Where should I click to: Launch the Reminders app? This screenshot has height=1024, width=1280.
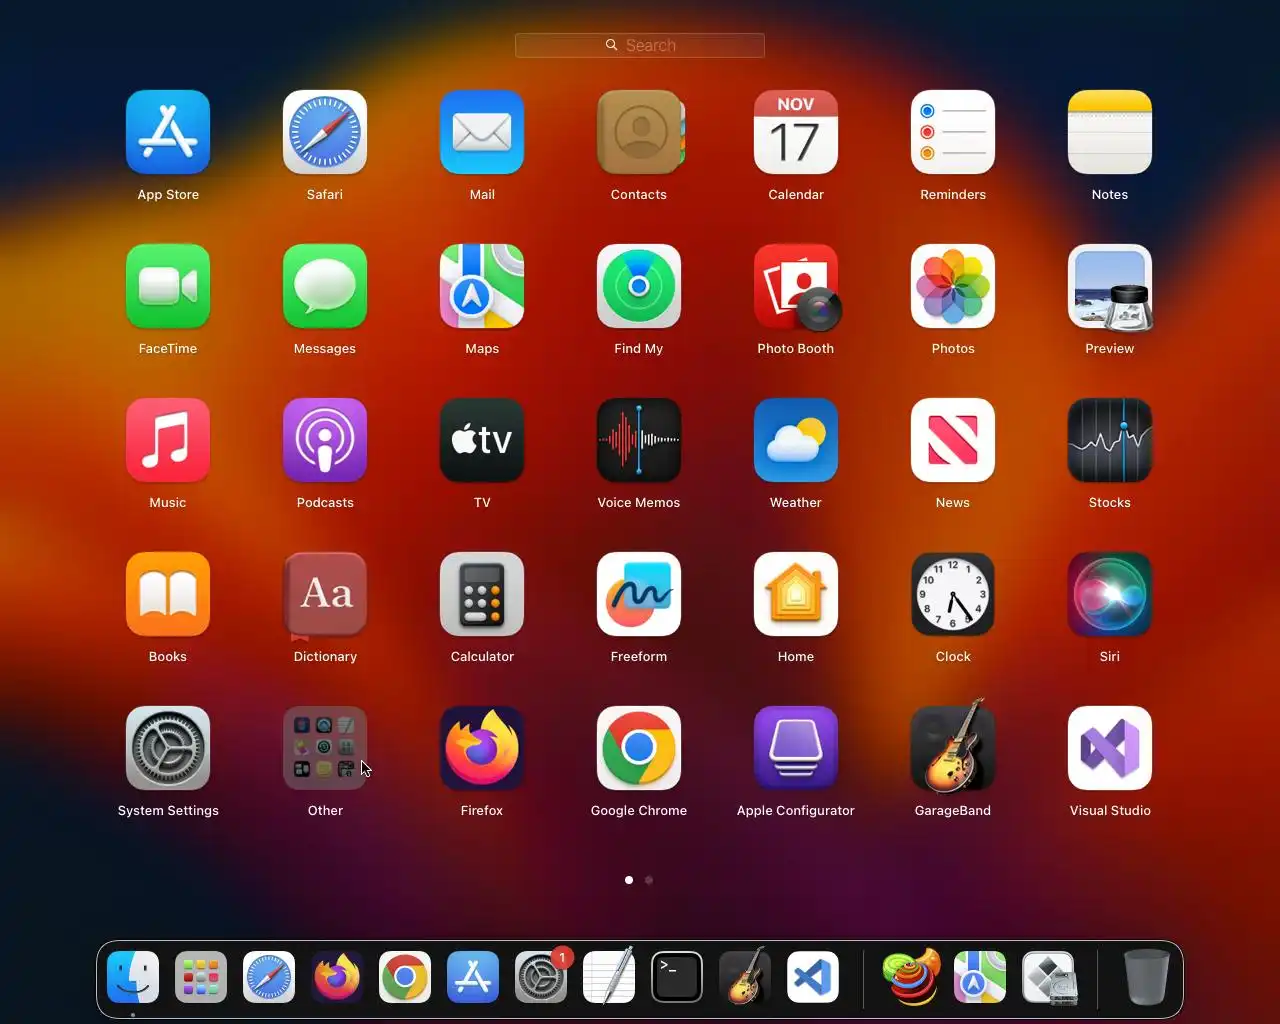(953, 132)
